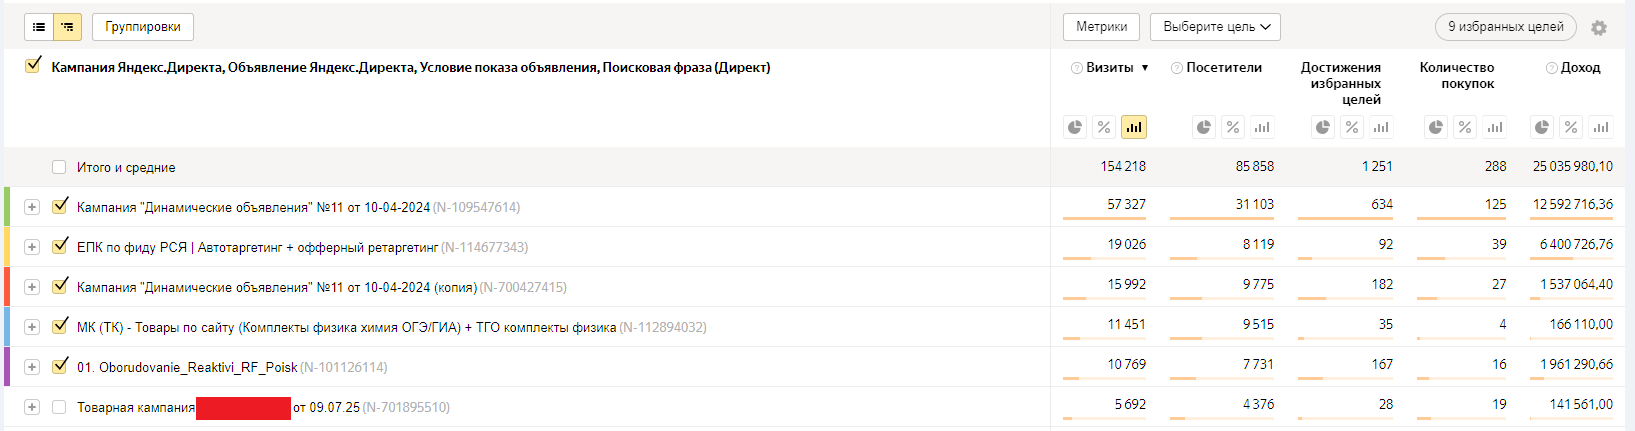Open the Метрики menu

(1101, 27)
